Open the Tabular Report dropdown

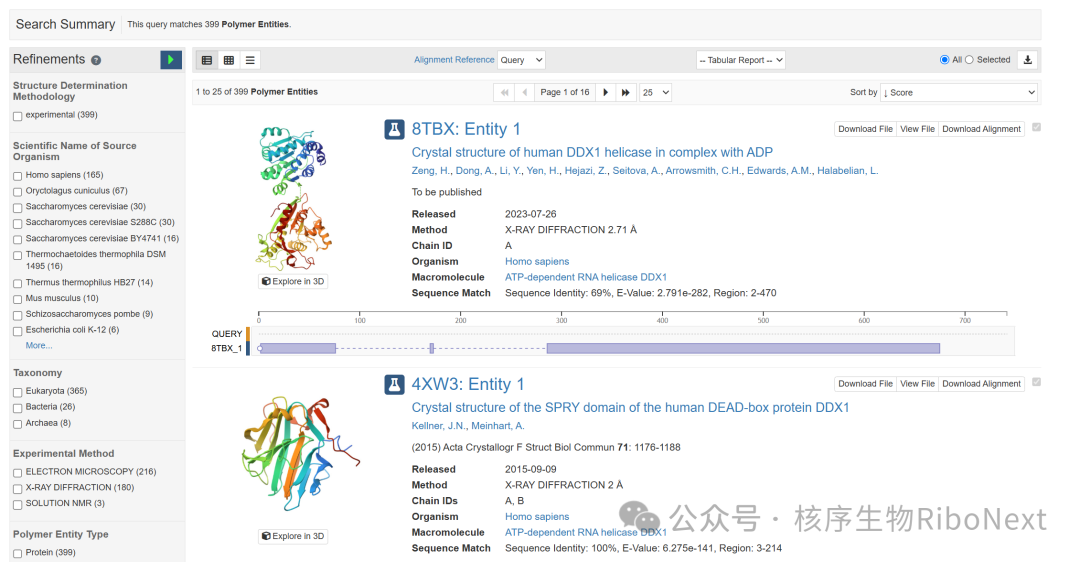pyautogui.click(x=740, y=60)
